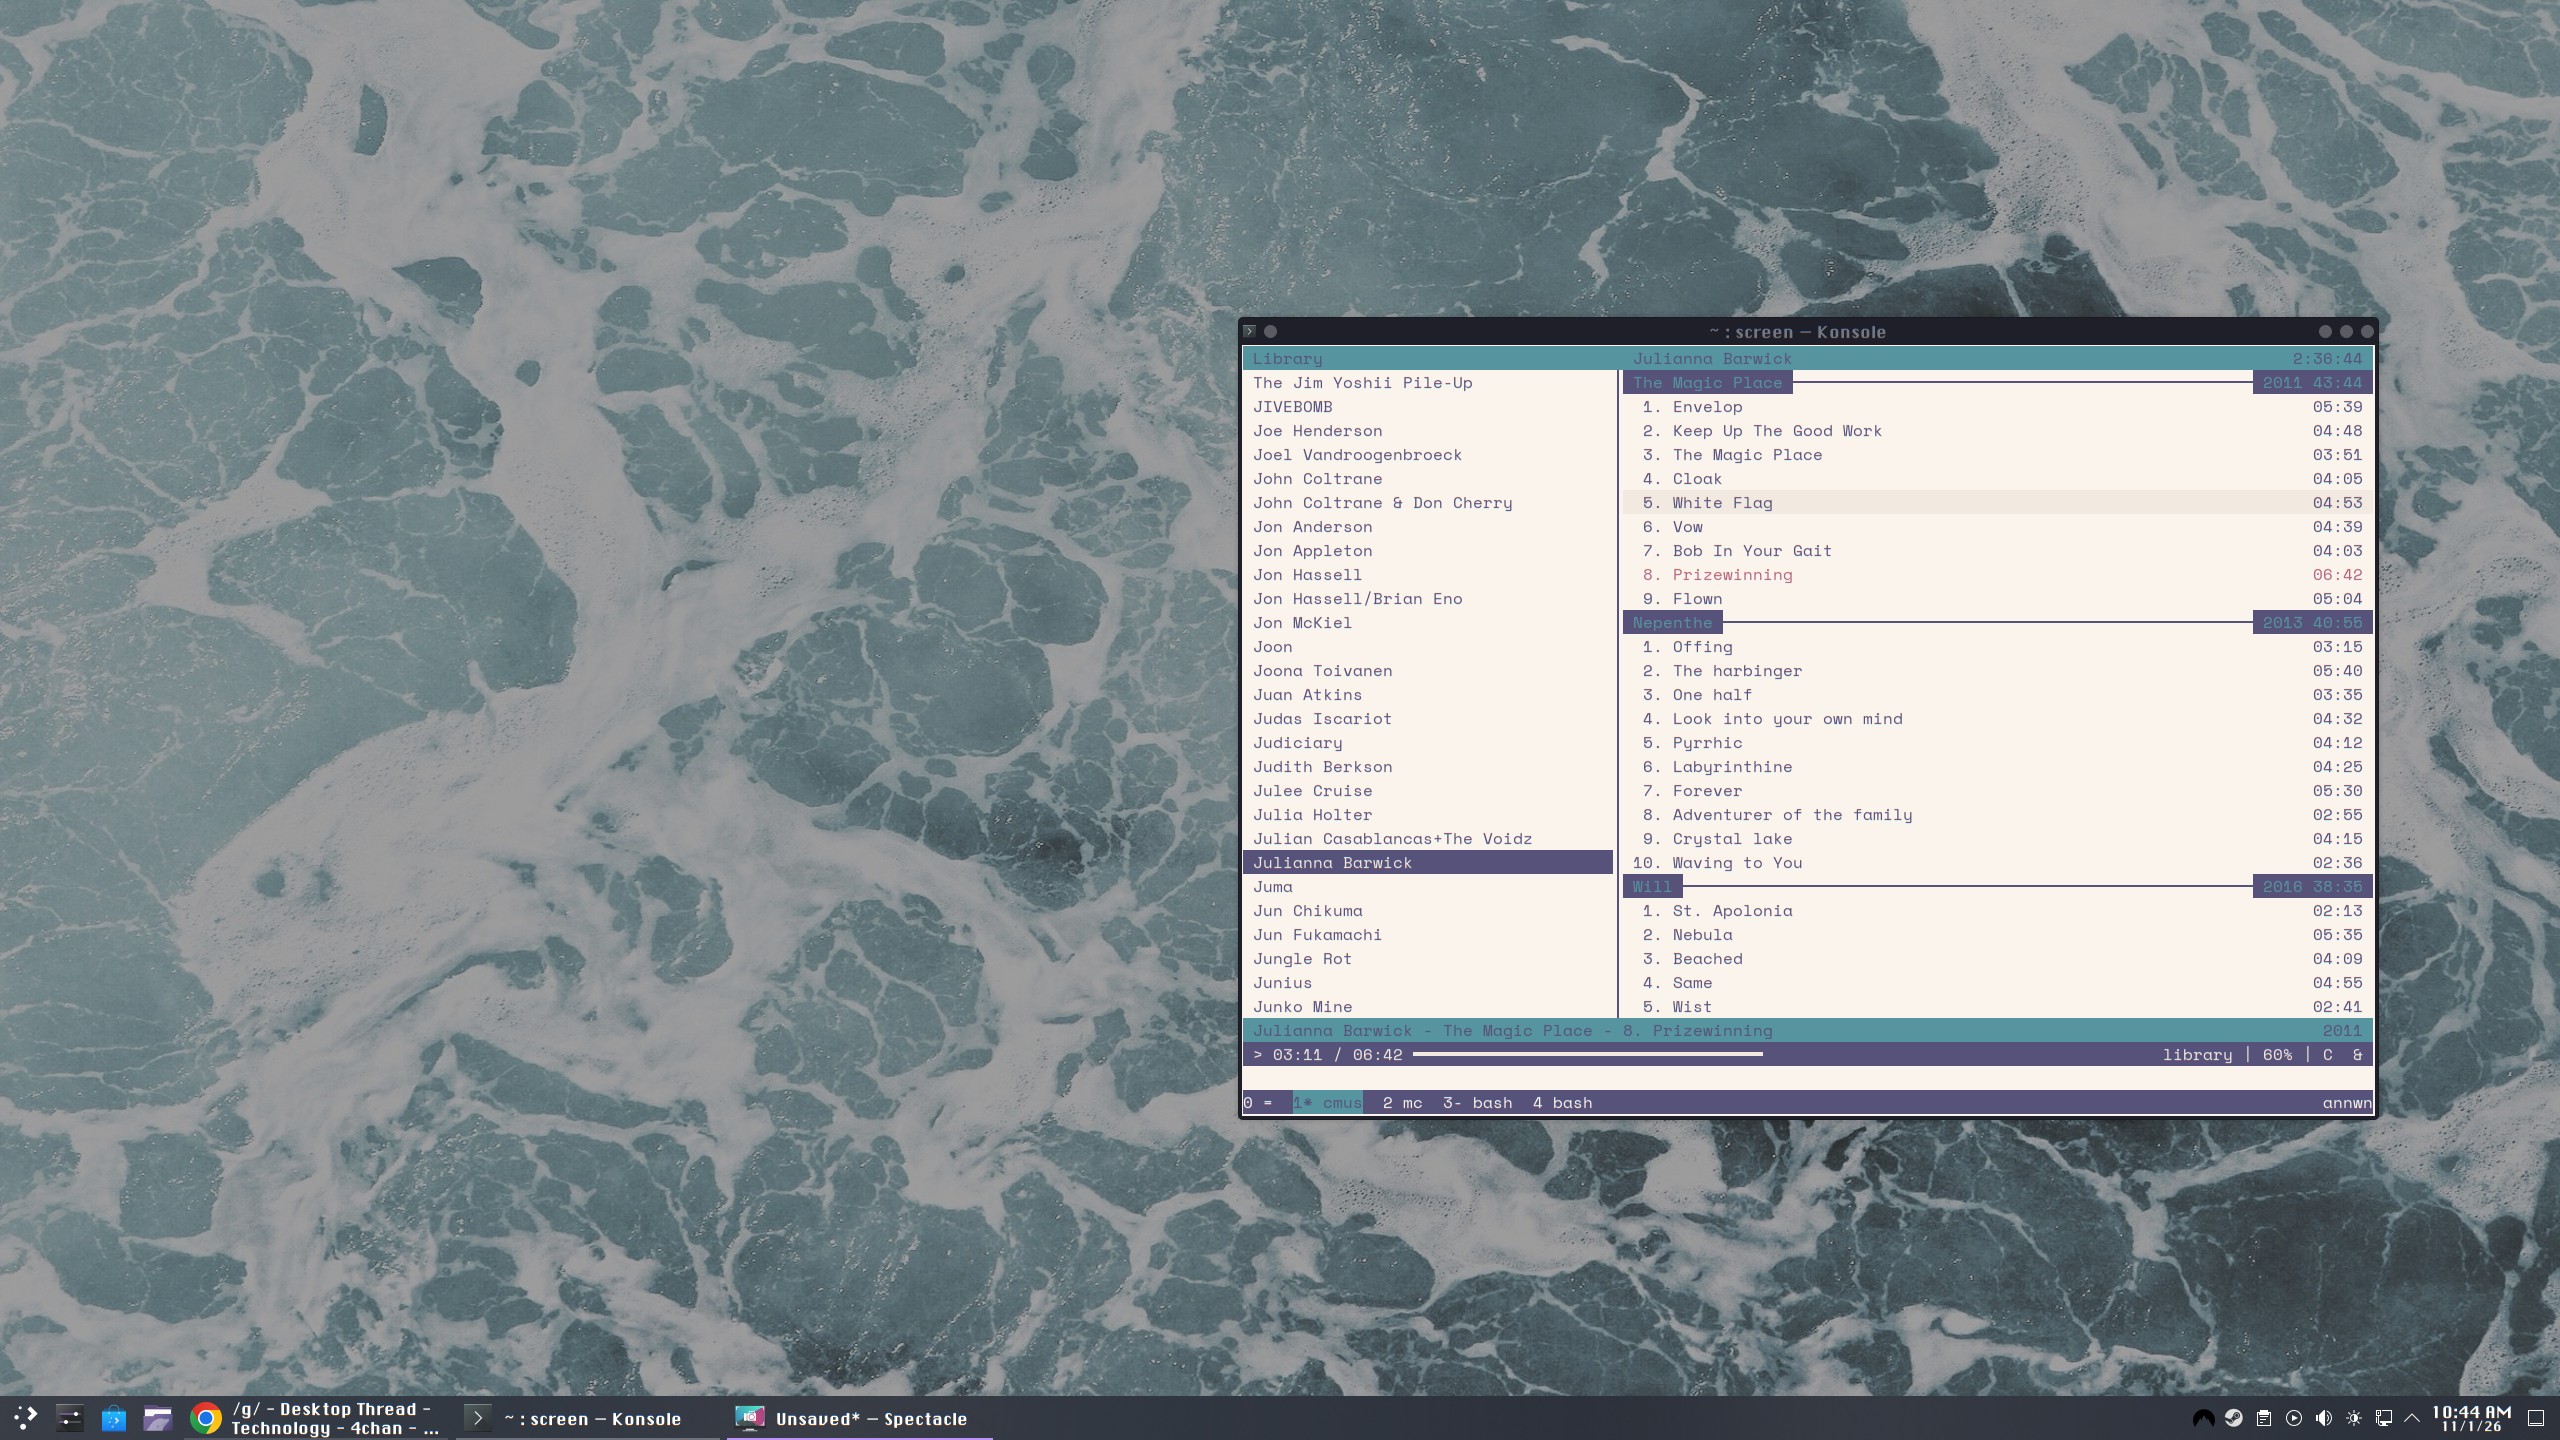Viewport: 2560px width, 1440px height.
Task: Click the Steam tray icon
Action: pyautogui.click(x=2233, y=1418)
